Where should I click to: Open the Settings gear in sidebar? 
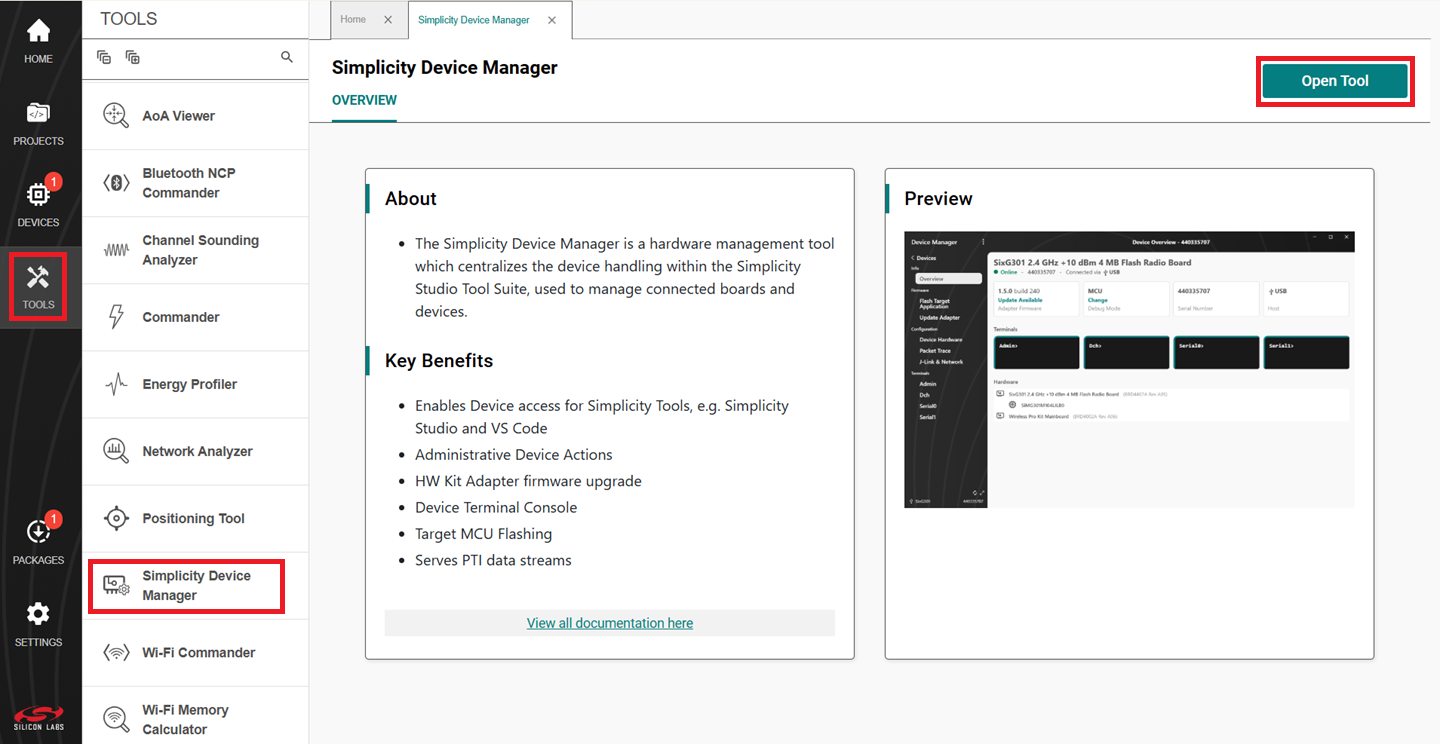point(38,624)
